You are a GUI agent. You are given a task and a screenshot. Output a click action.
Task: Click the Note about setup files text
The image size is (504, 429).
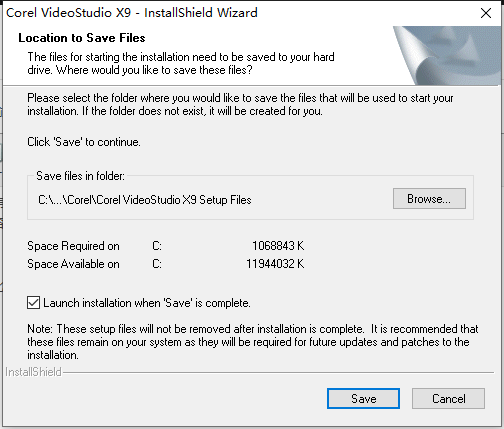coord(253,342)
